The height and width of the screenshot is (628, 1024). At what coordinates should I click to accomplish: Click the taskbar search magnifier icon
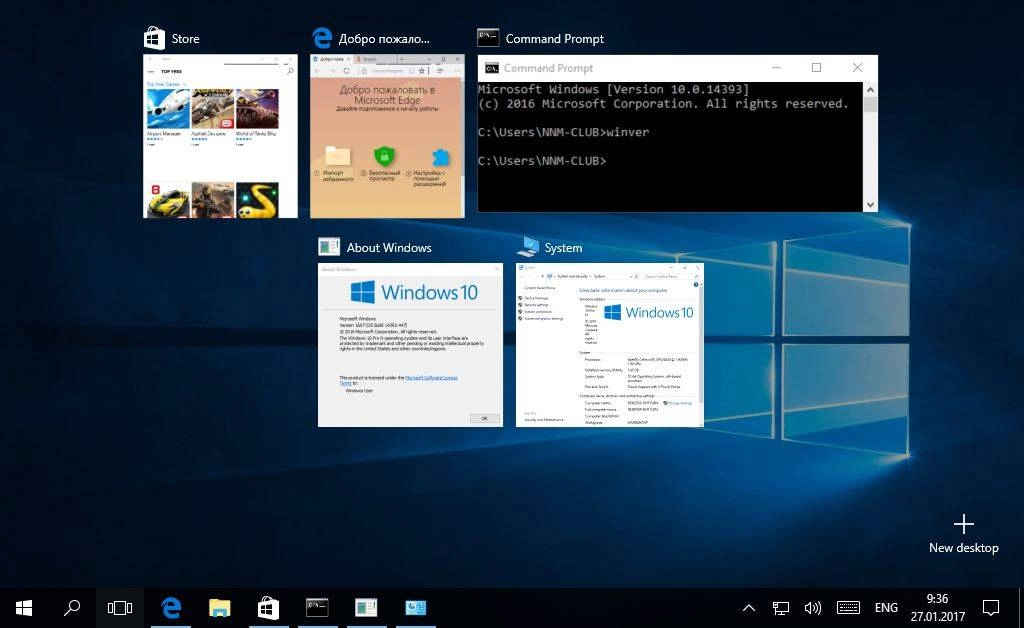pyautogui.click(x=72, y=608)
